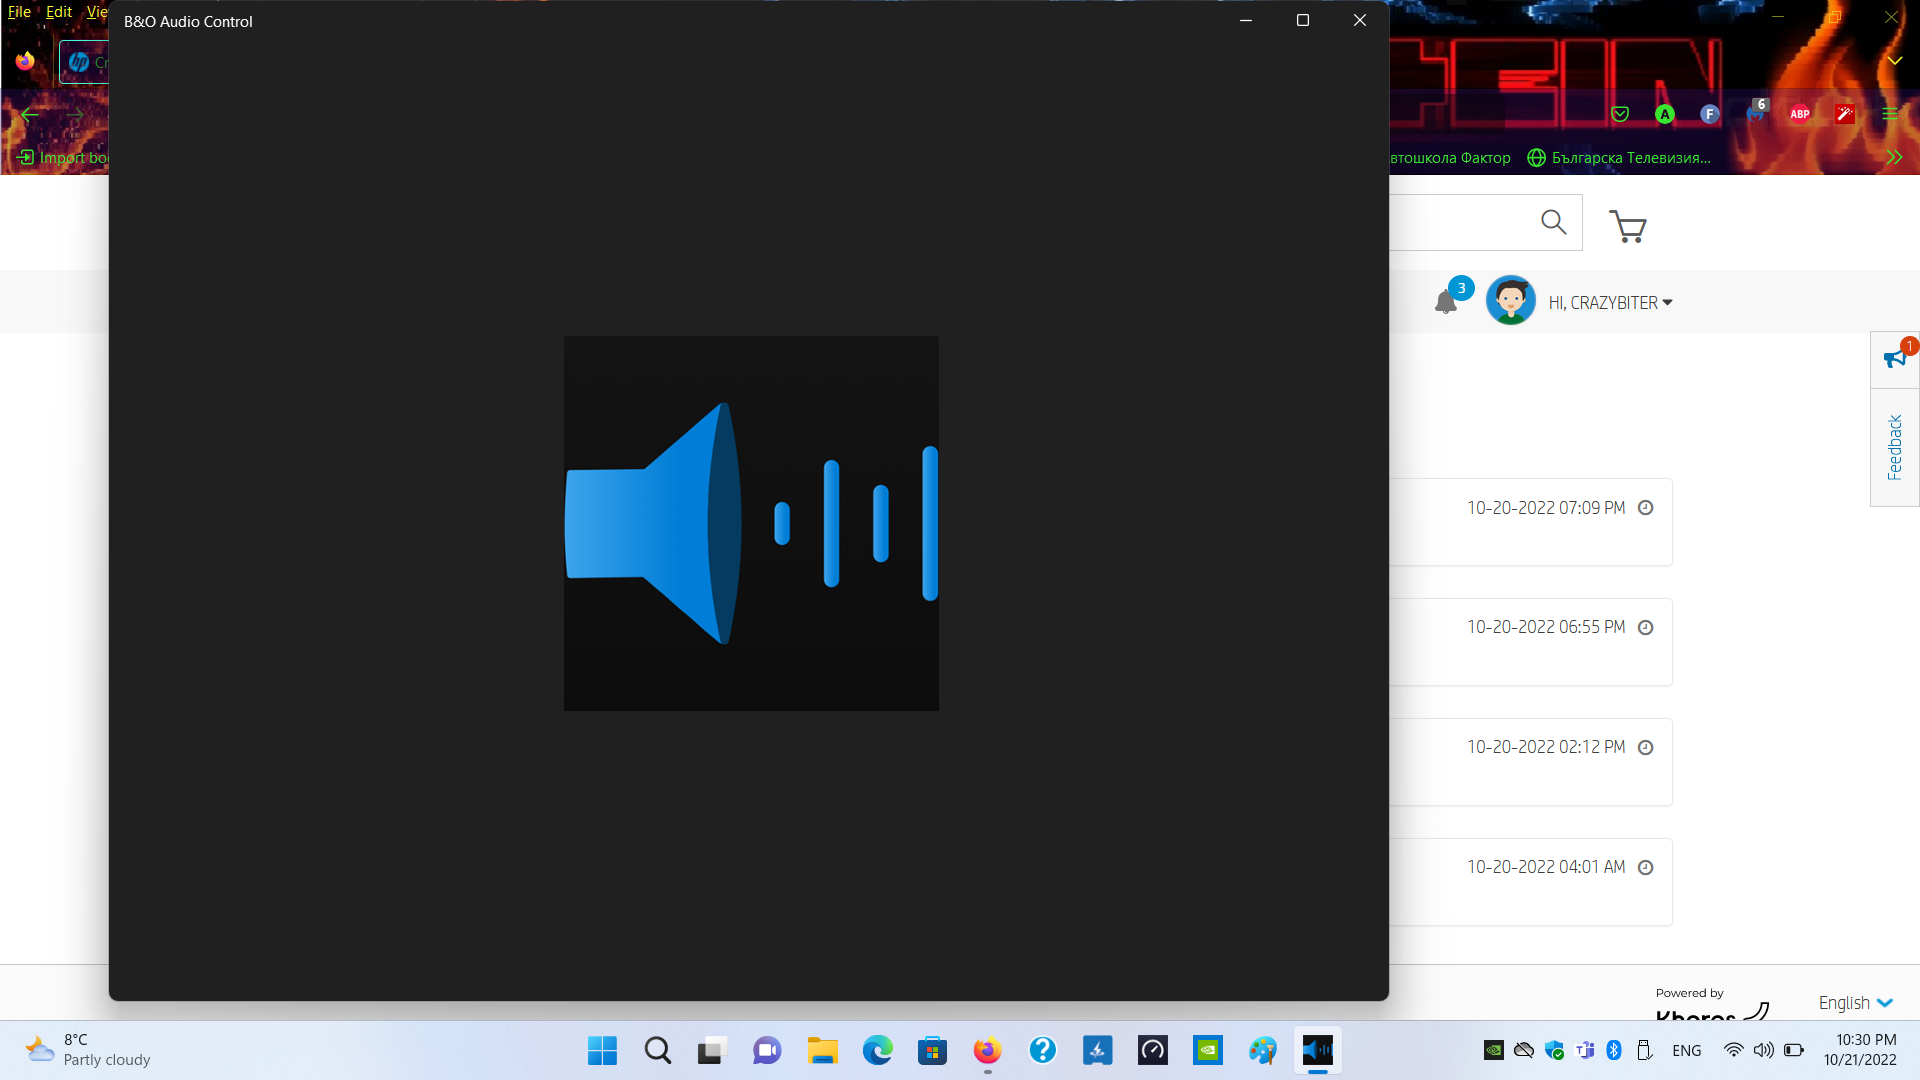
Task: Click the megaphone announcement icon
Action: click(x=1894, y=359)
